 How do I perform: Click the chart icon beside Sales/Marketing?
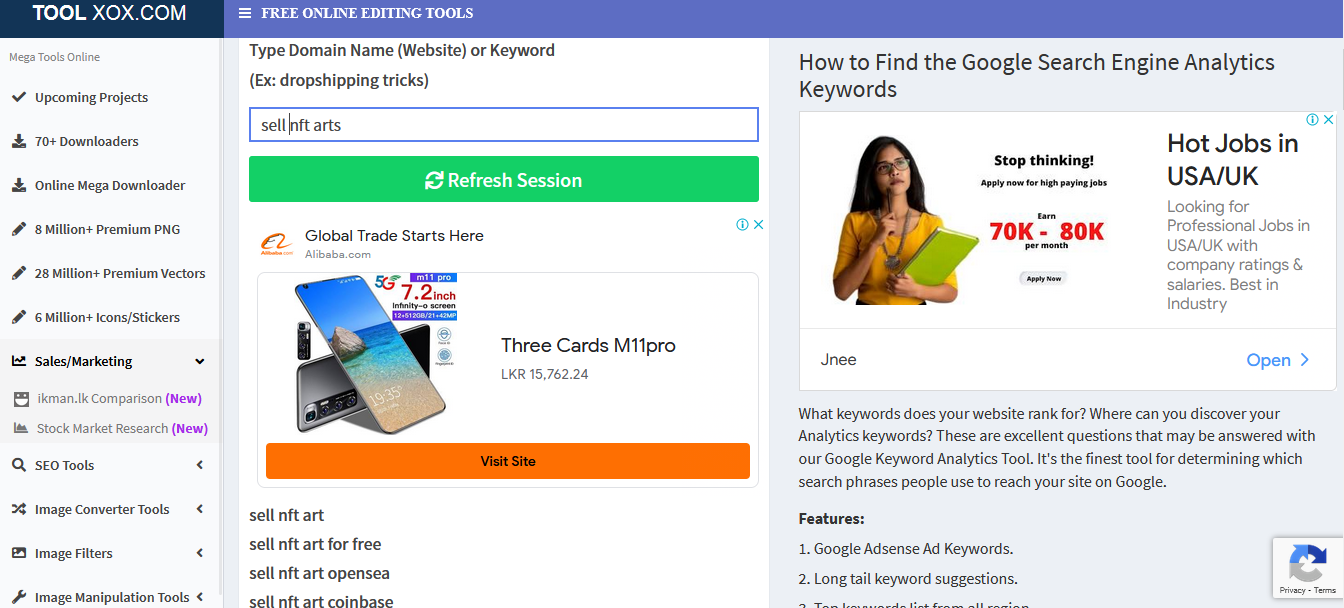pyautogui.click(x=18, y=361)
